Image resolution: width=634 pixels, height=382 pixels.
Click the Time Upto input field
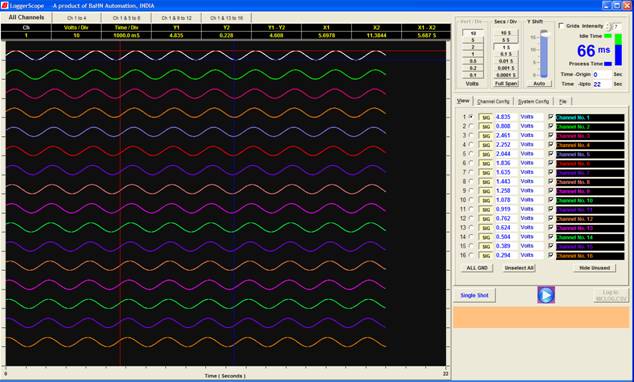[602, 84]
